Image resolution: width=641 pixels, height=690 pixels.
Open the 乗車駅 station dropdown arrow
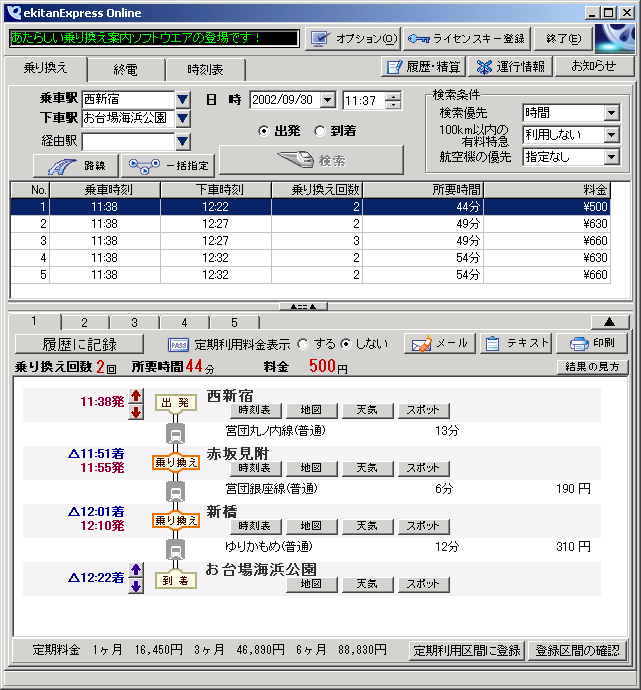pyautogui.click(x=183, y=100)
